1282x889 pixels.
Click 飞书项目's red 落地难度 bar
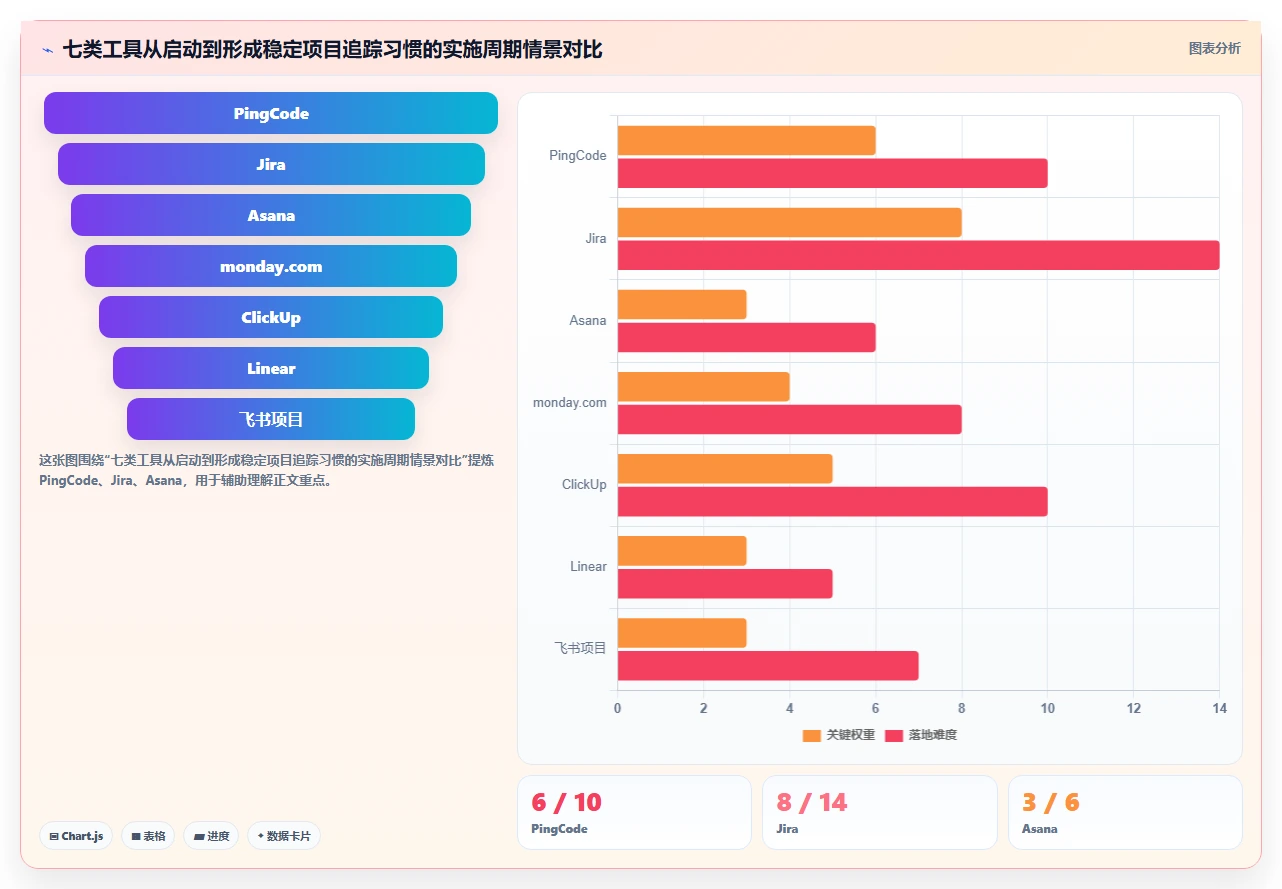tap(768, 665)
